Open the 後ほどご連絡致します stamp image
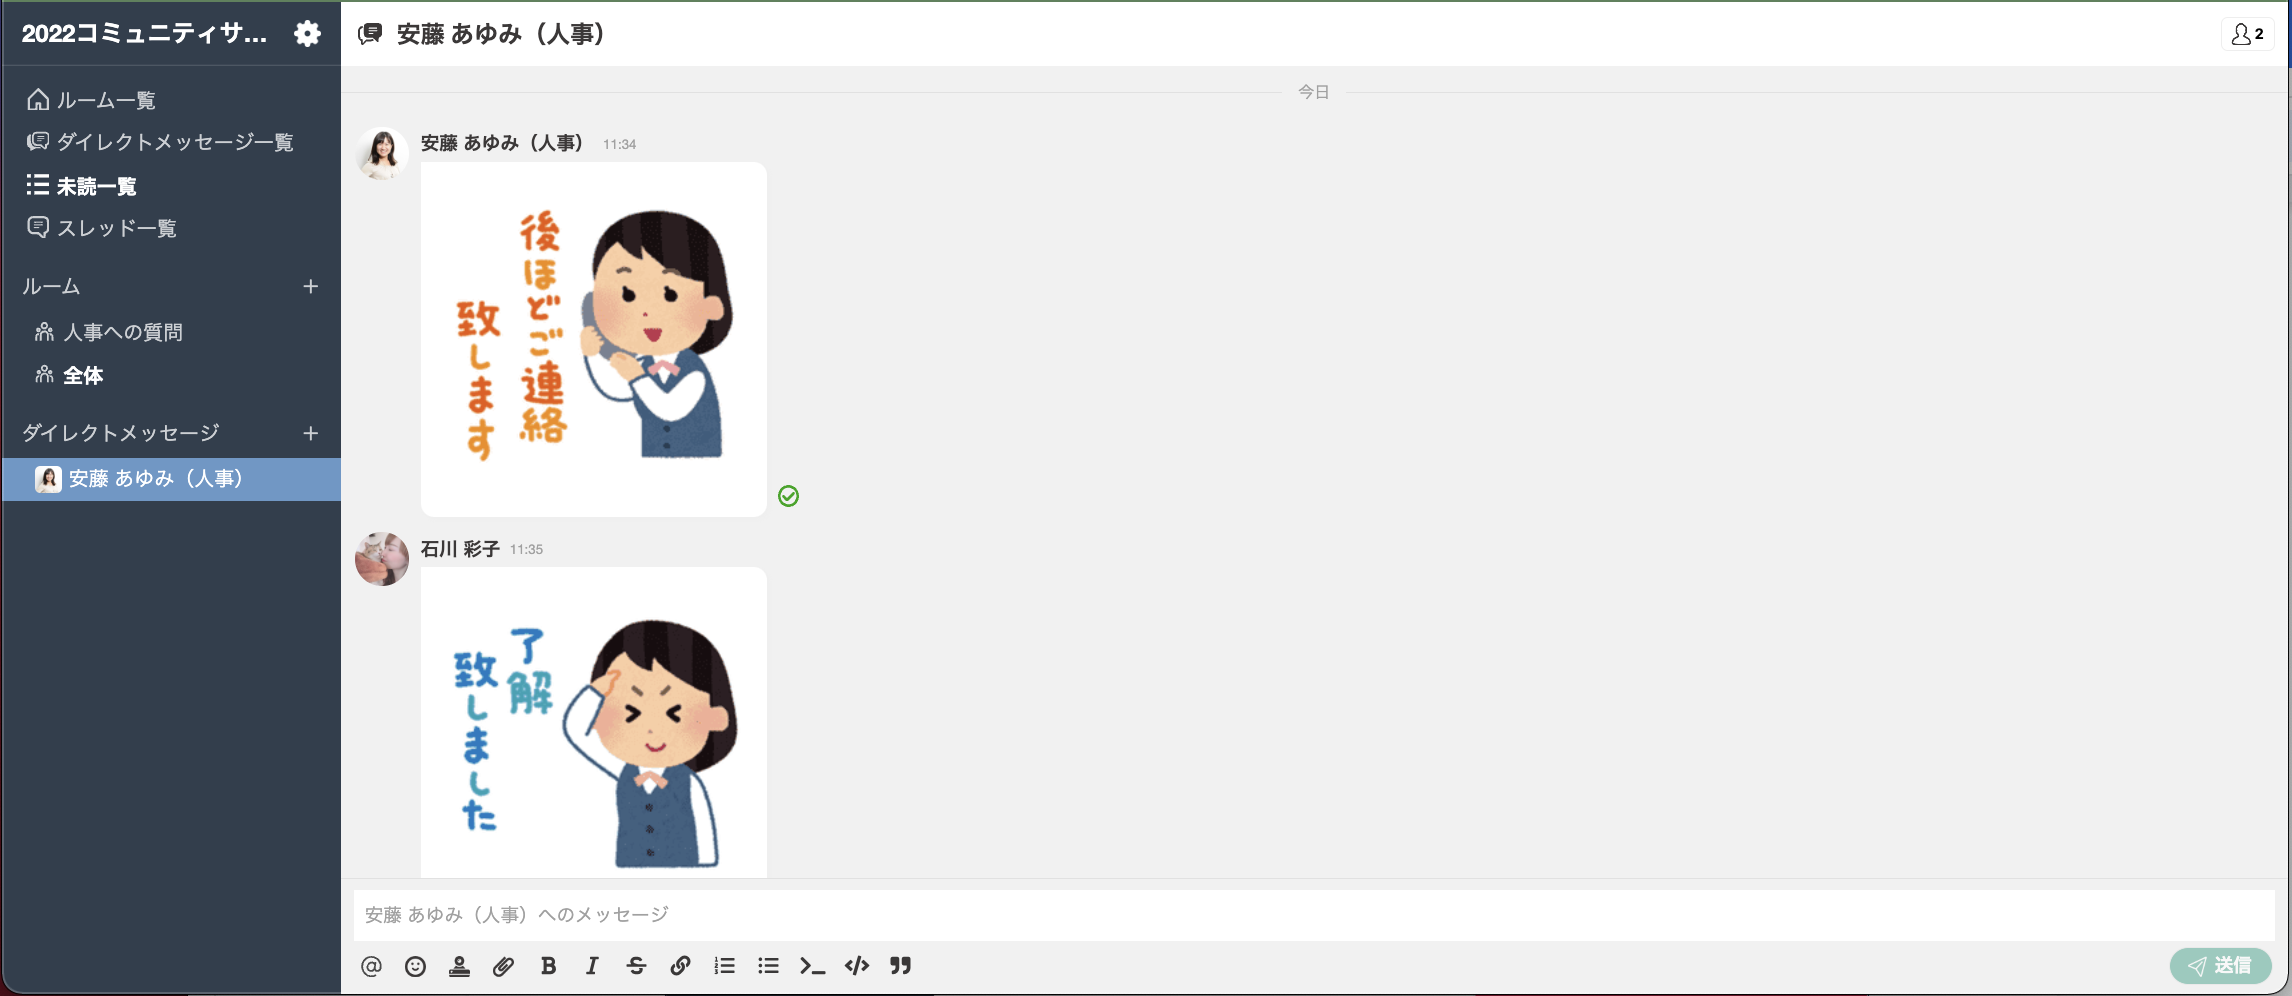This screenshot has height=996, width=2292. click(594, 340)
